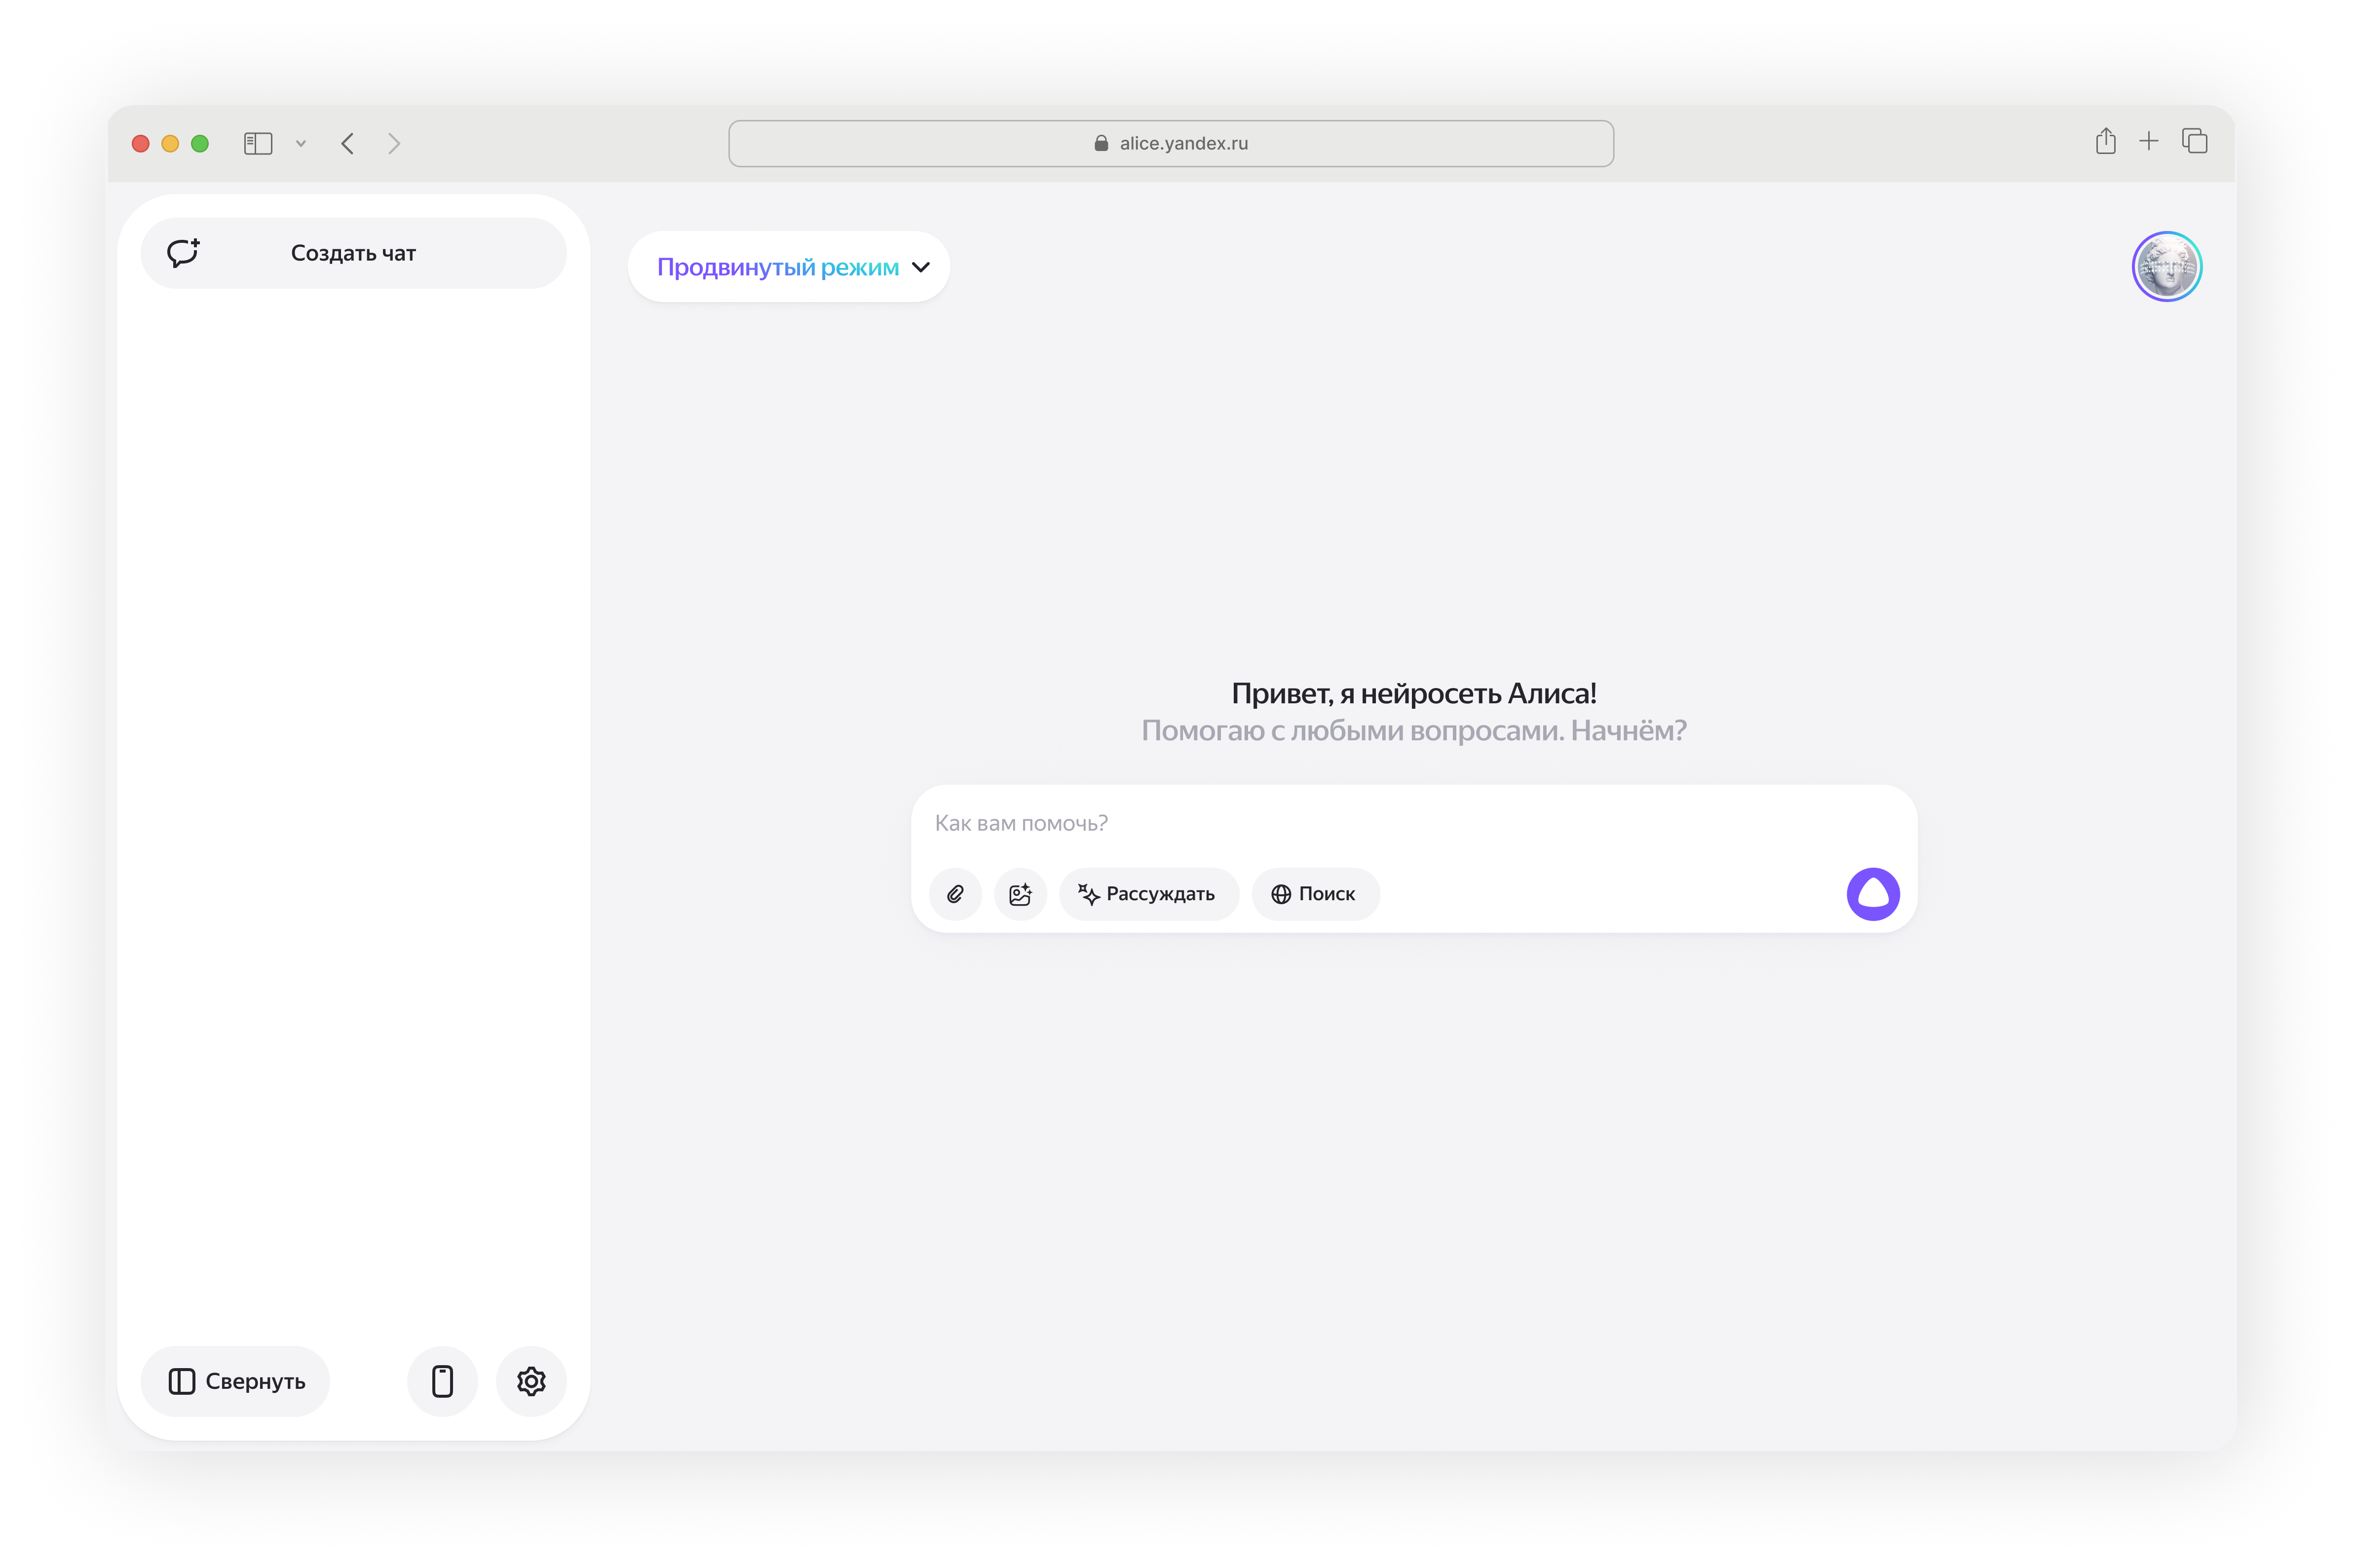Click the image generation icon

pos(1020,894)
